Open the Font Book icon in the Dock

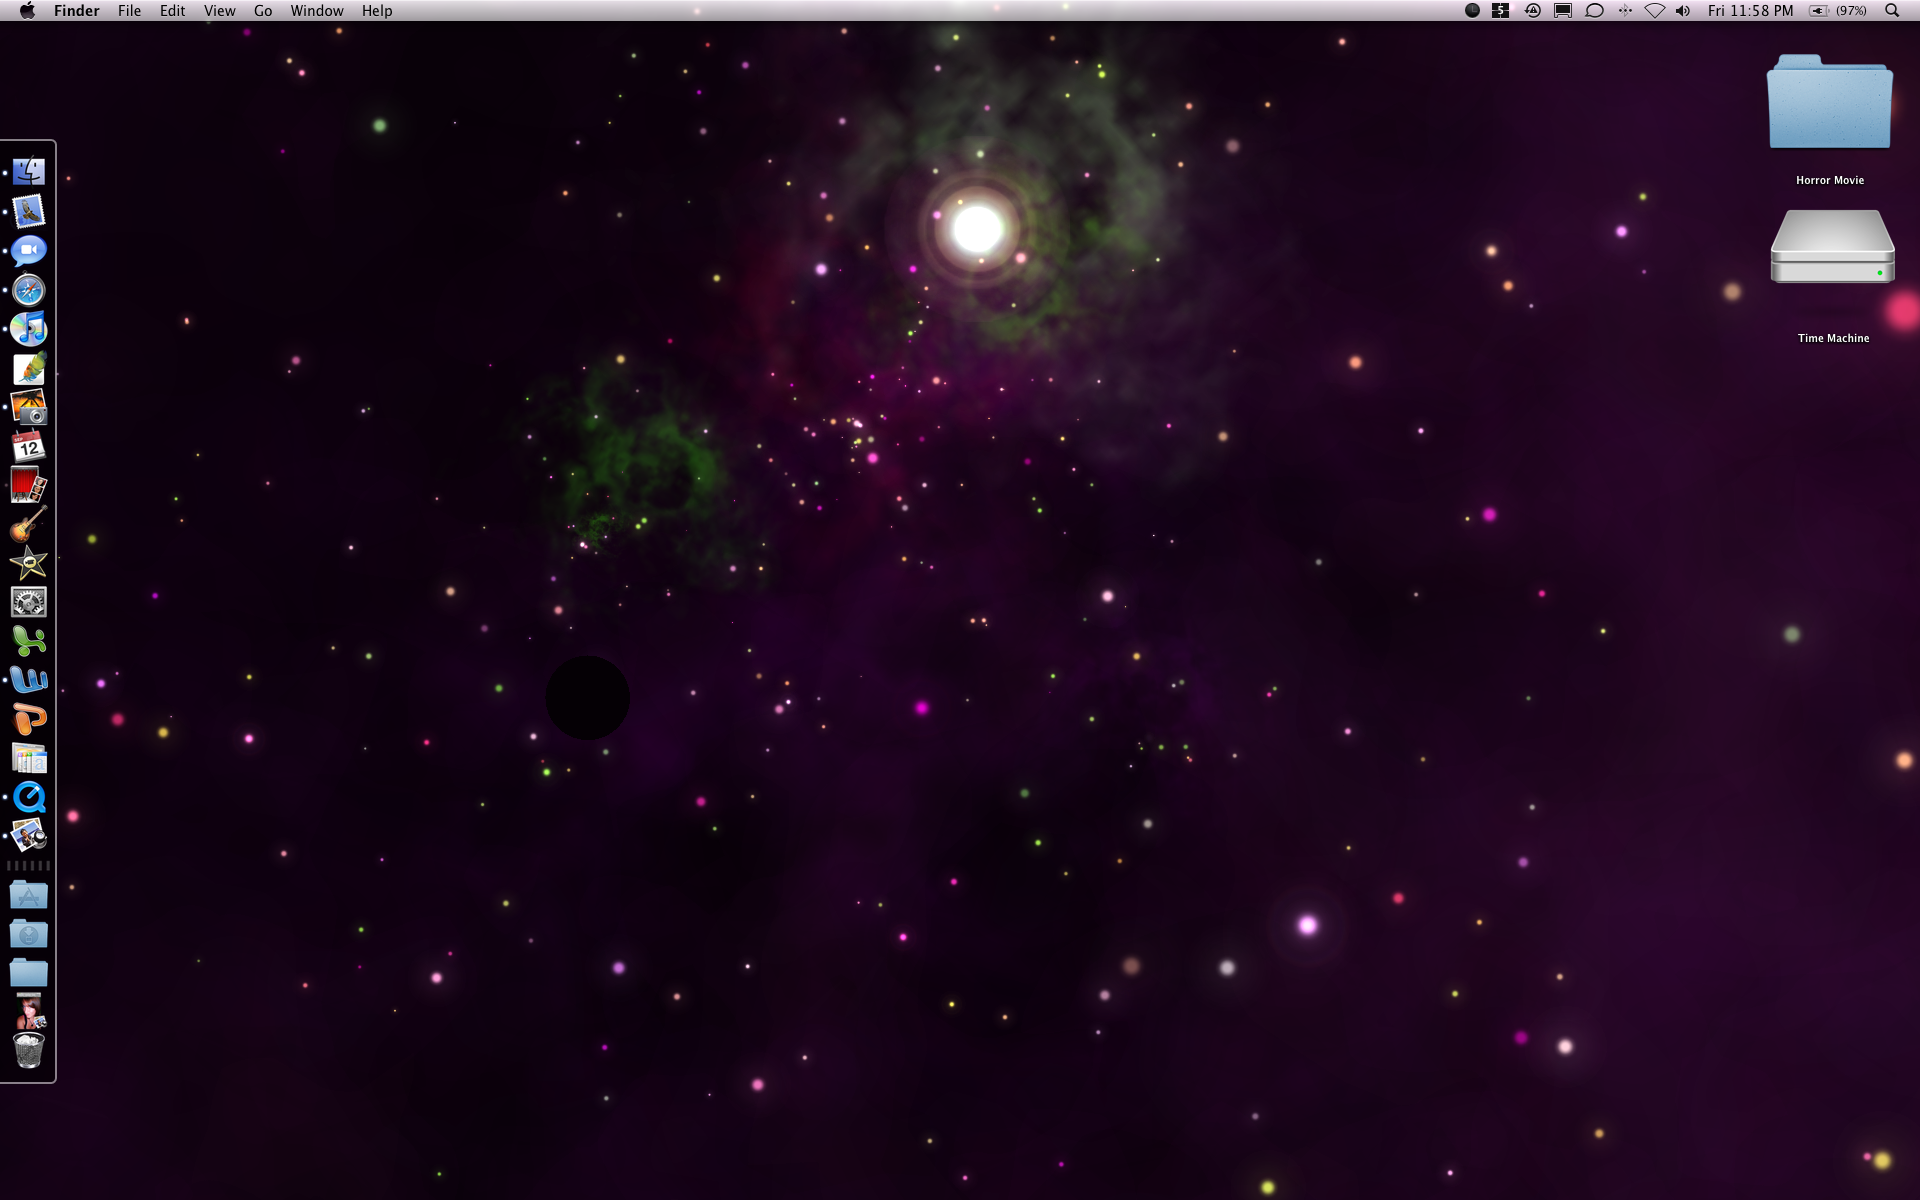29,758
